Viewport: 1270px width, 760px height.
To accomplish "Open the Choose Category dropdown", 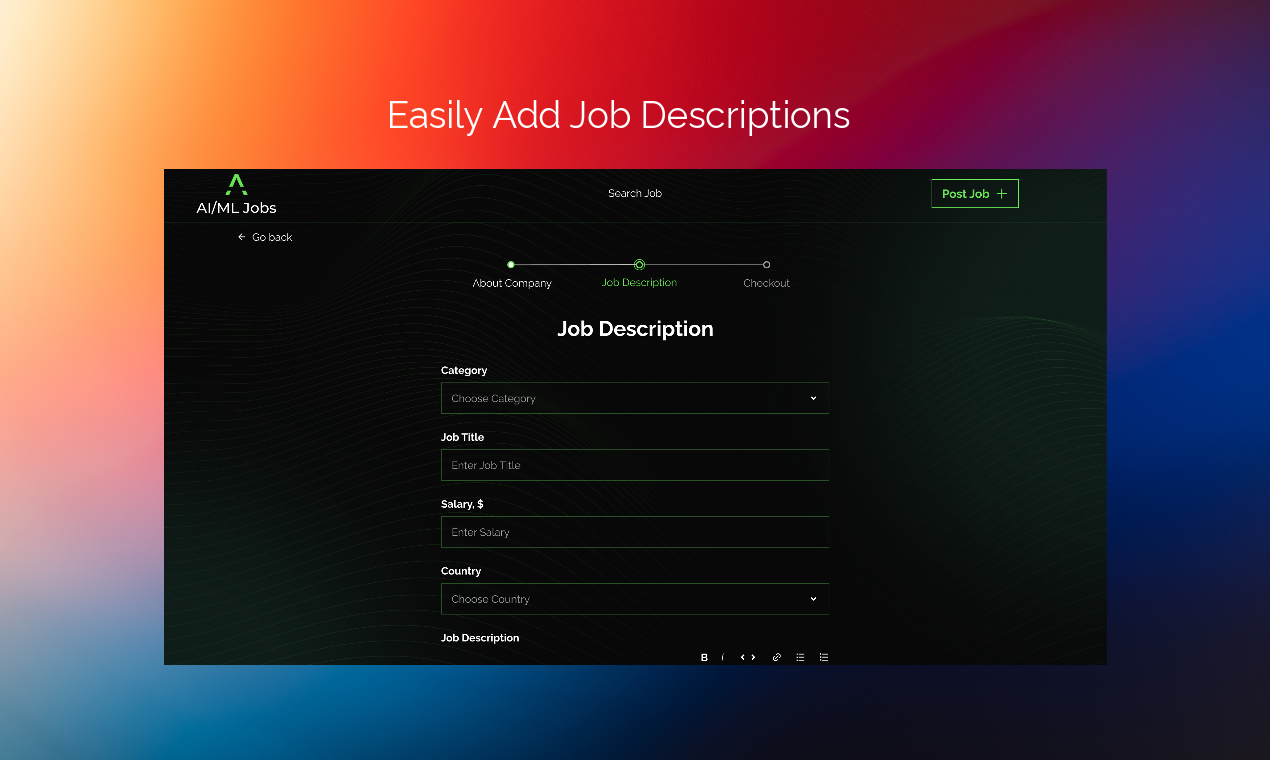I will pyautogui.click(x=635, y=398).
